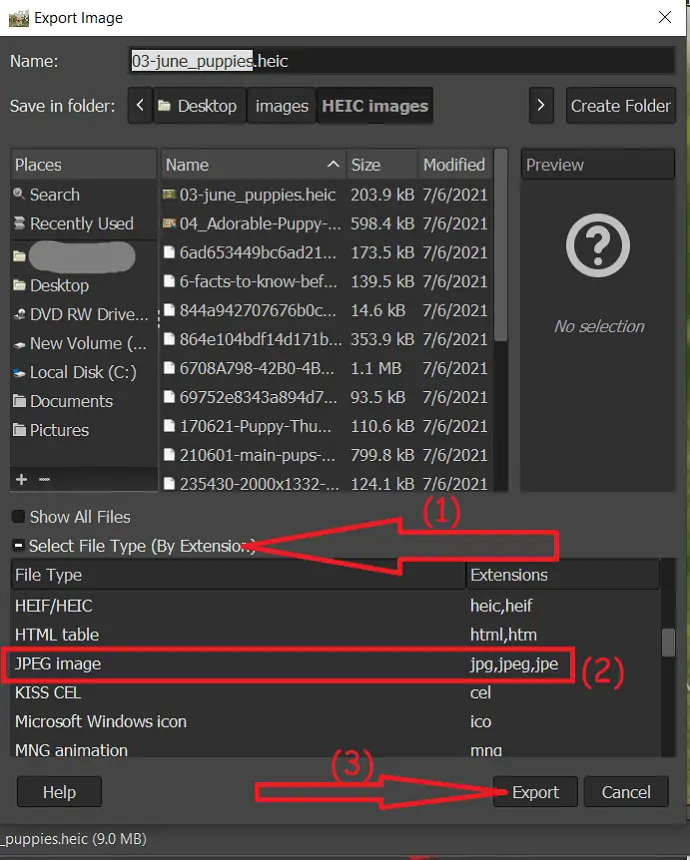This screenshot has width=690, height=860.
Task: Choose KISS CEL file type
Action: 335,692
